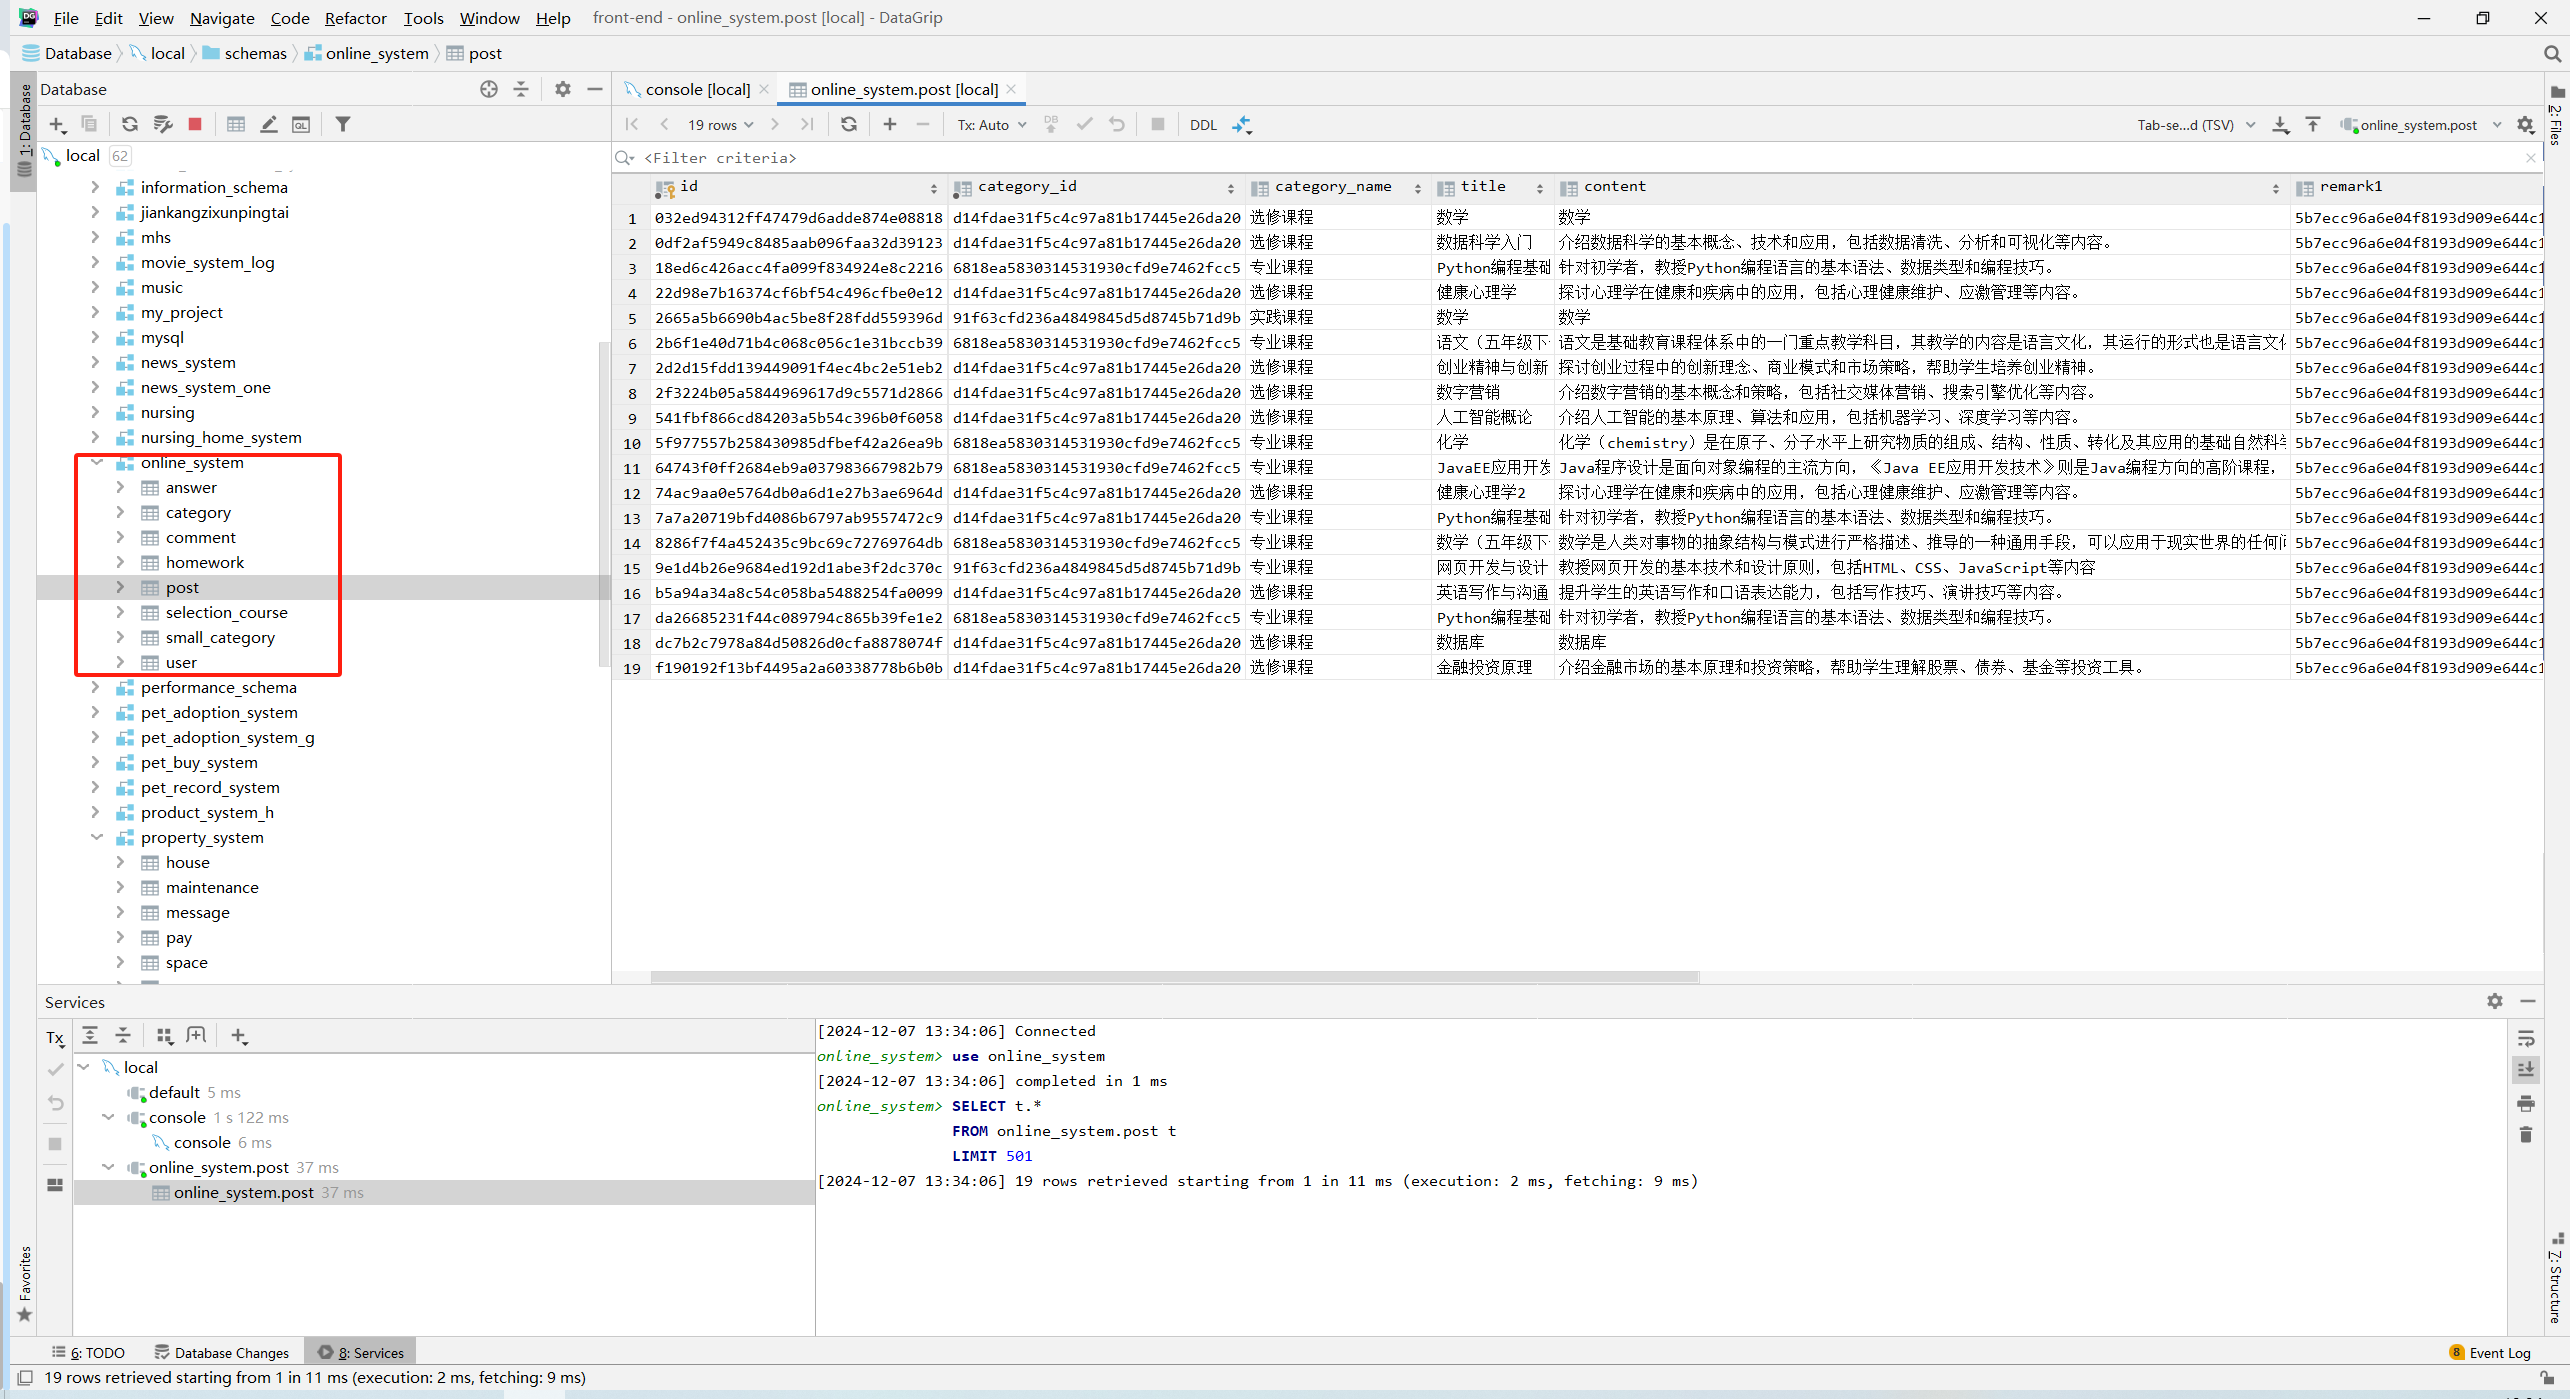Click the data grid horizontal scrollbar

(1174, 977)
